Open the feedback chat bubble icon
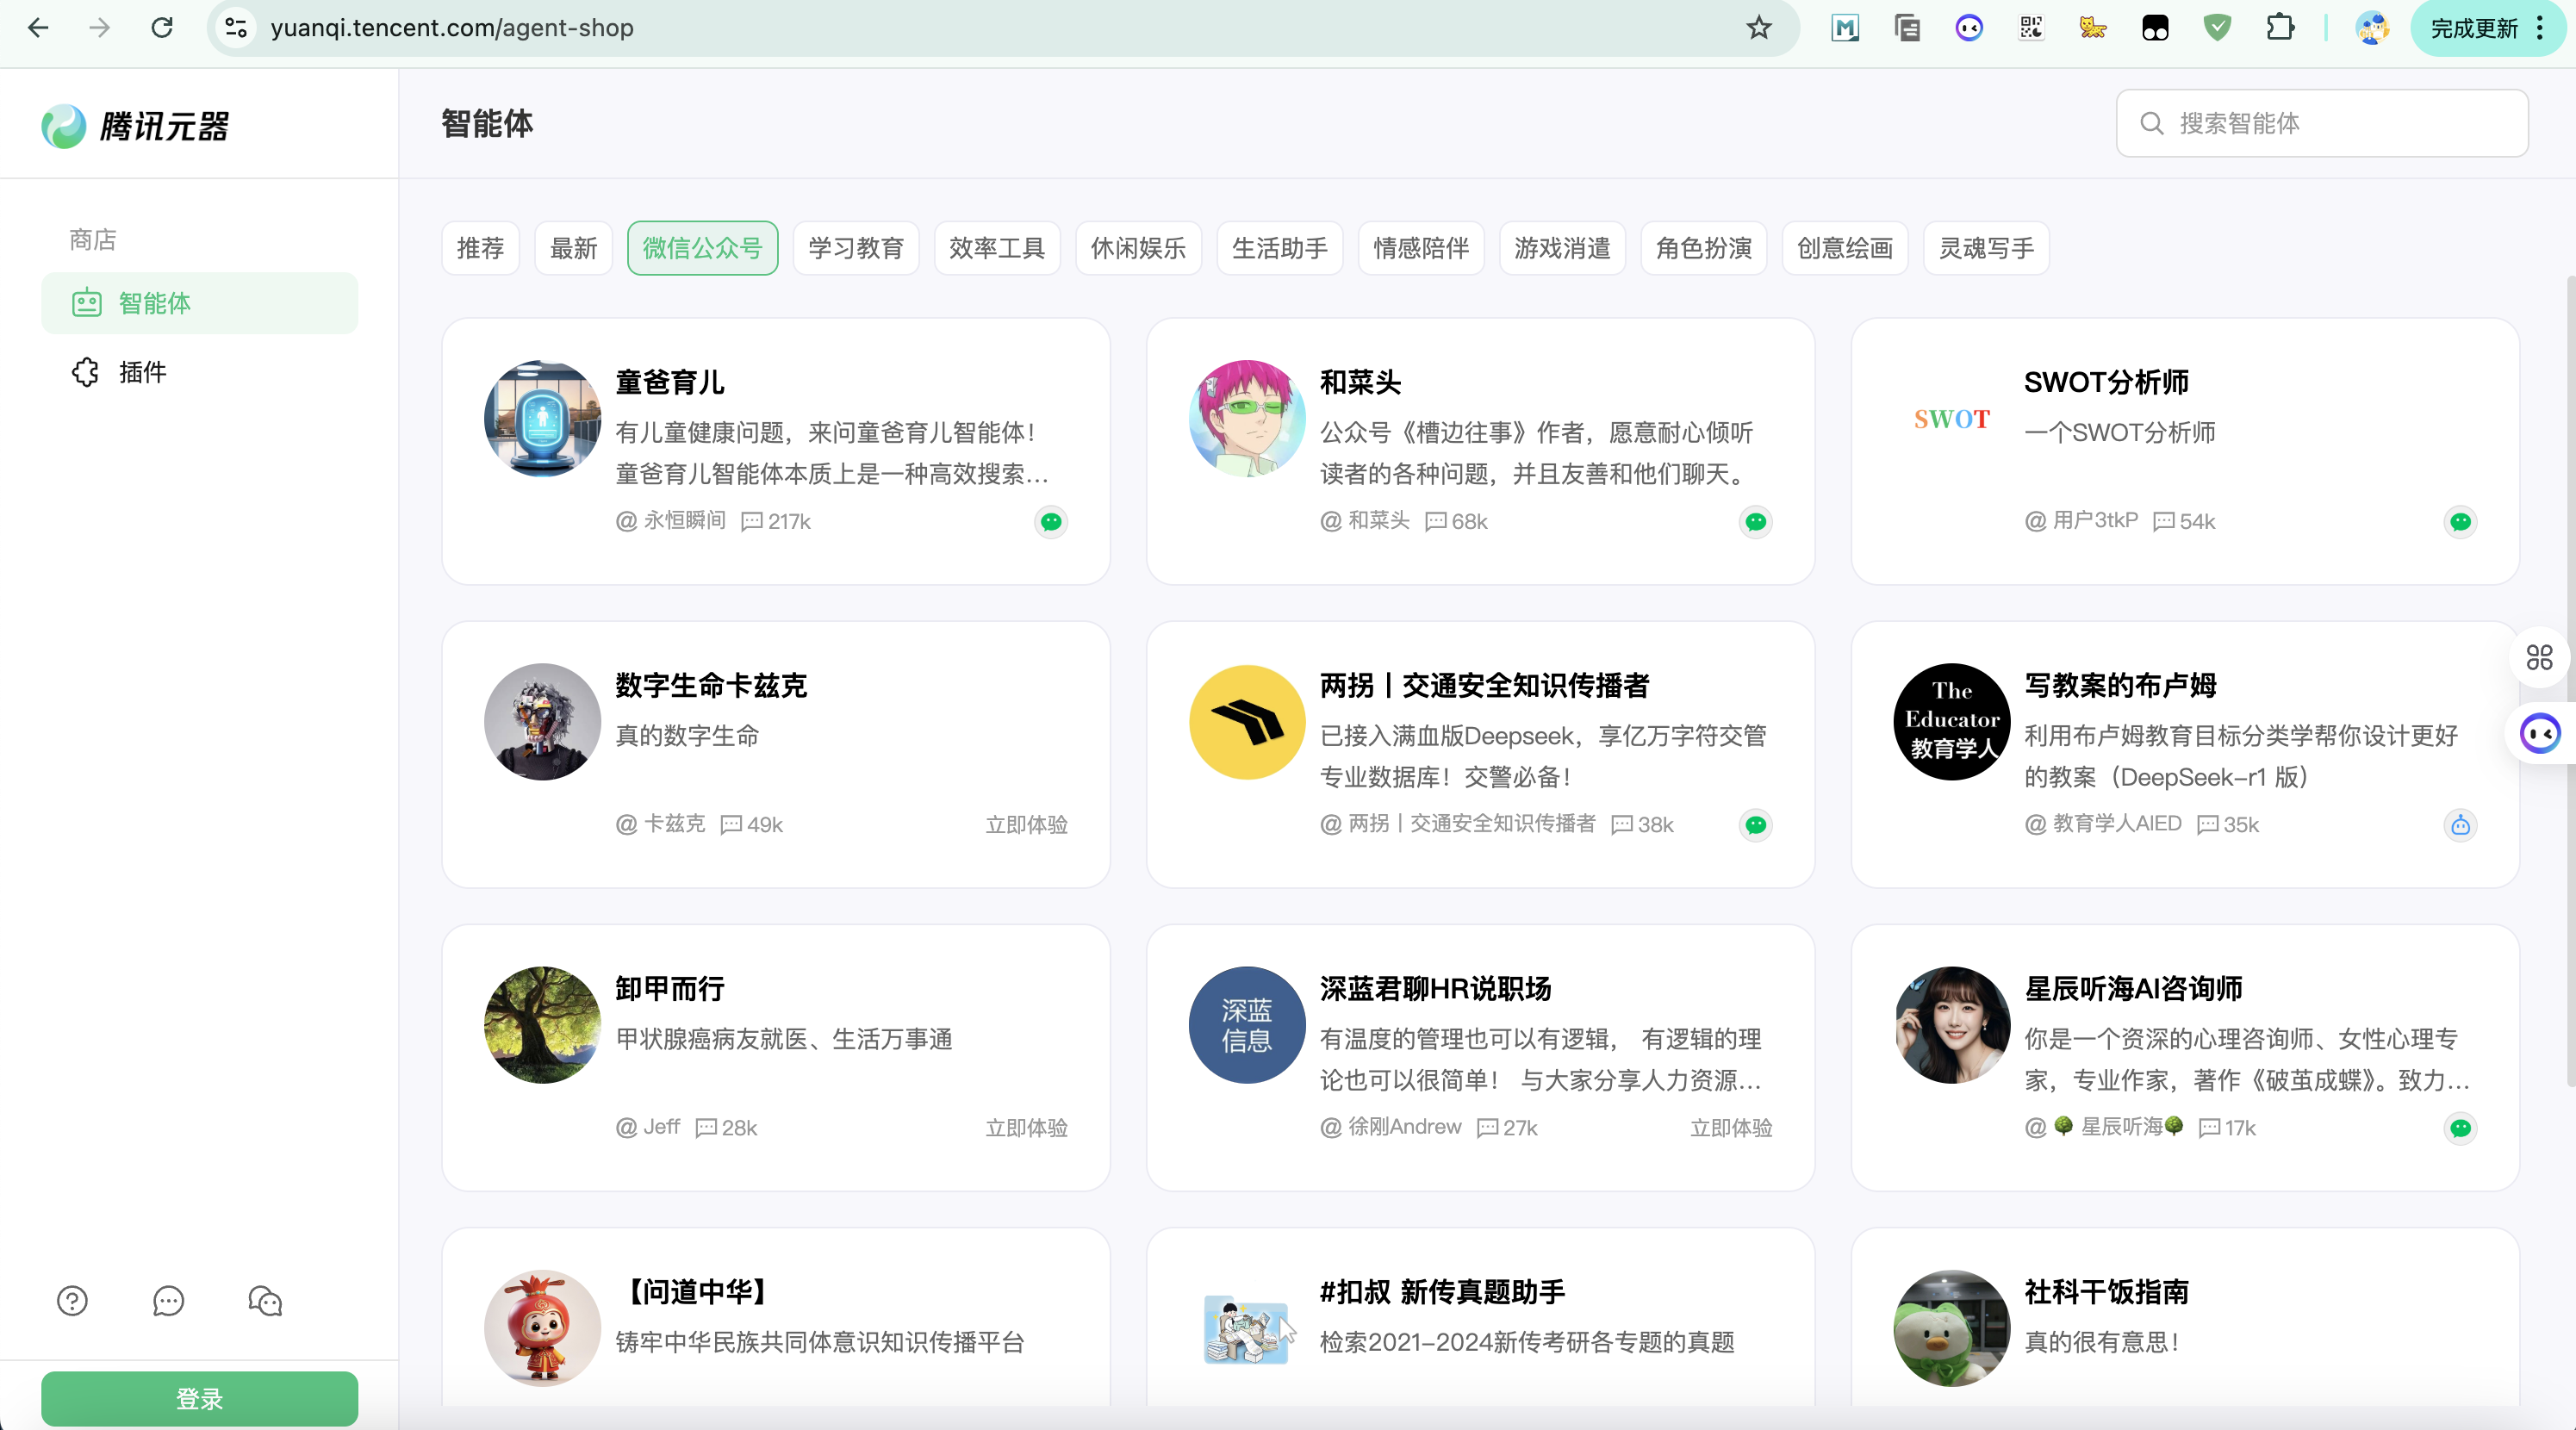This screenshot has height=1430, width=2576. (x=168, y=1301)
